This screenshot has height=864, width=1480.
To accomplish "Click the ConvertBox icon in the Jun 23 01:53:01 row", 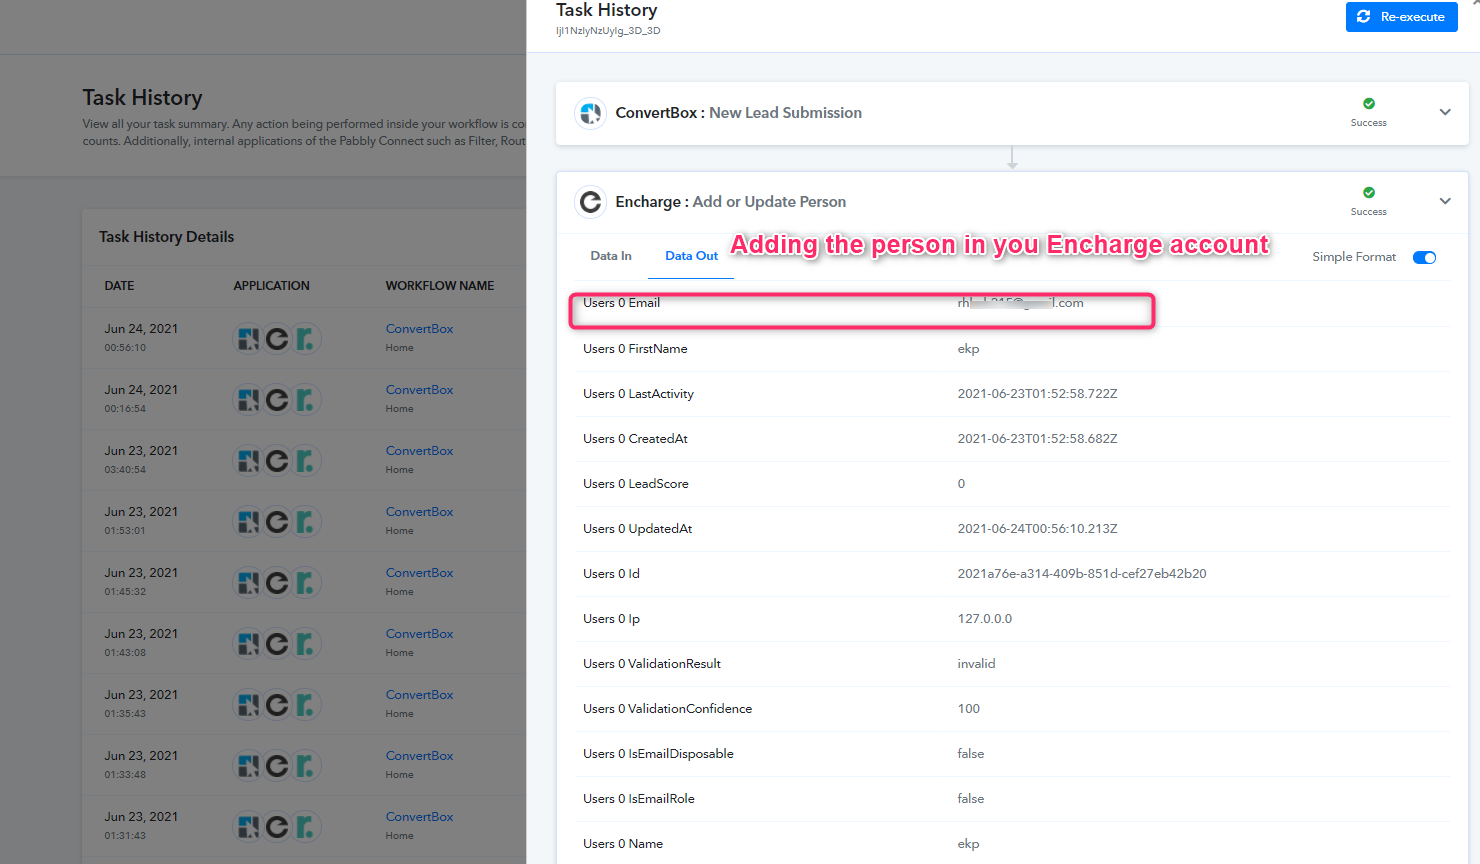I will pos(249,522).
